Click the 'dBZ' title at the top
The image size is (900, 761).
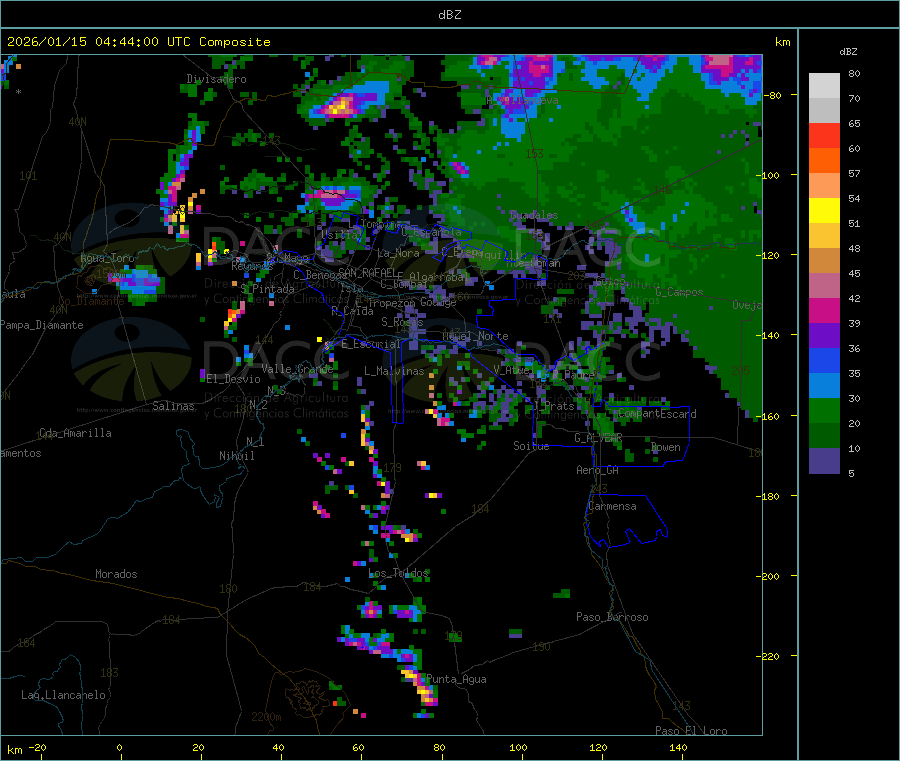click(449, 14)
